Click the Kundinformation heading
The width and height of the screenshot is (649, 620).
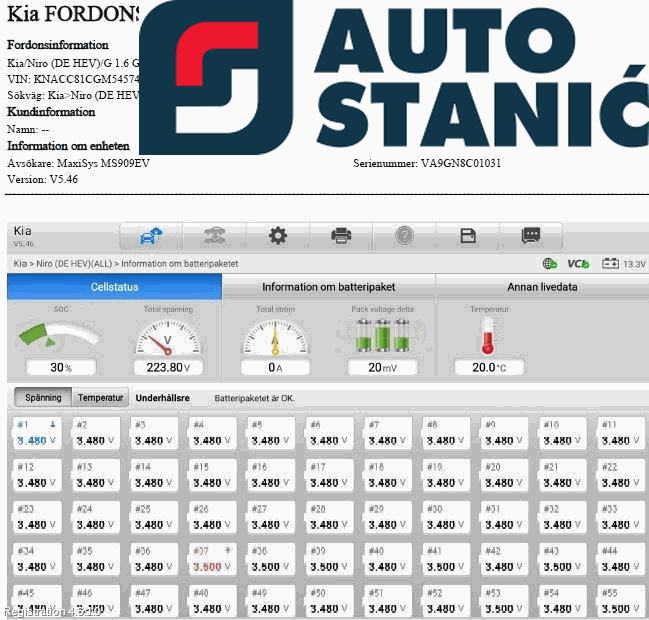pyautogui.click(x=51, y=112)
